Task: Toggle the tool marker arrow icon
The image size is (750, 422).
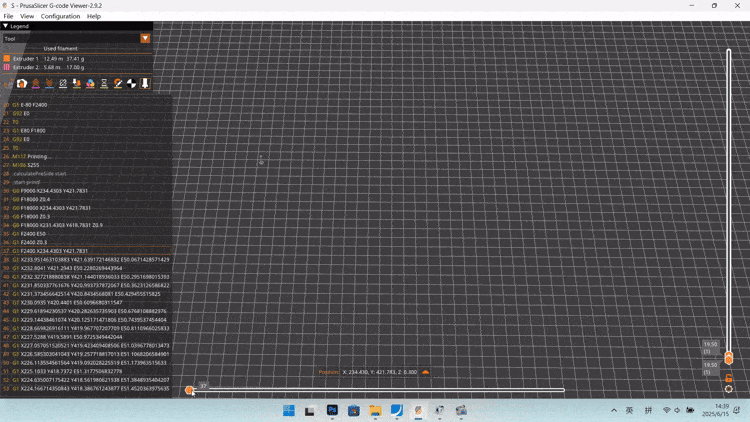Action: (x=145, y=84)
